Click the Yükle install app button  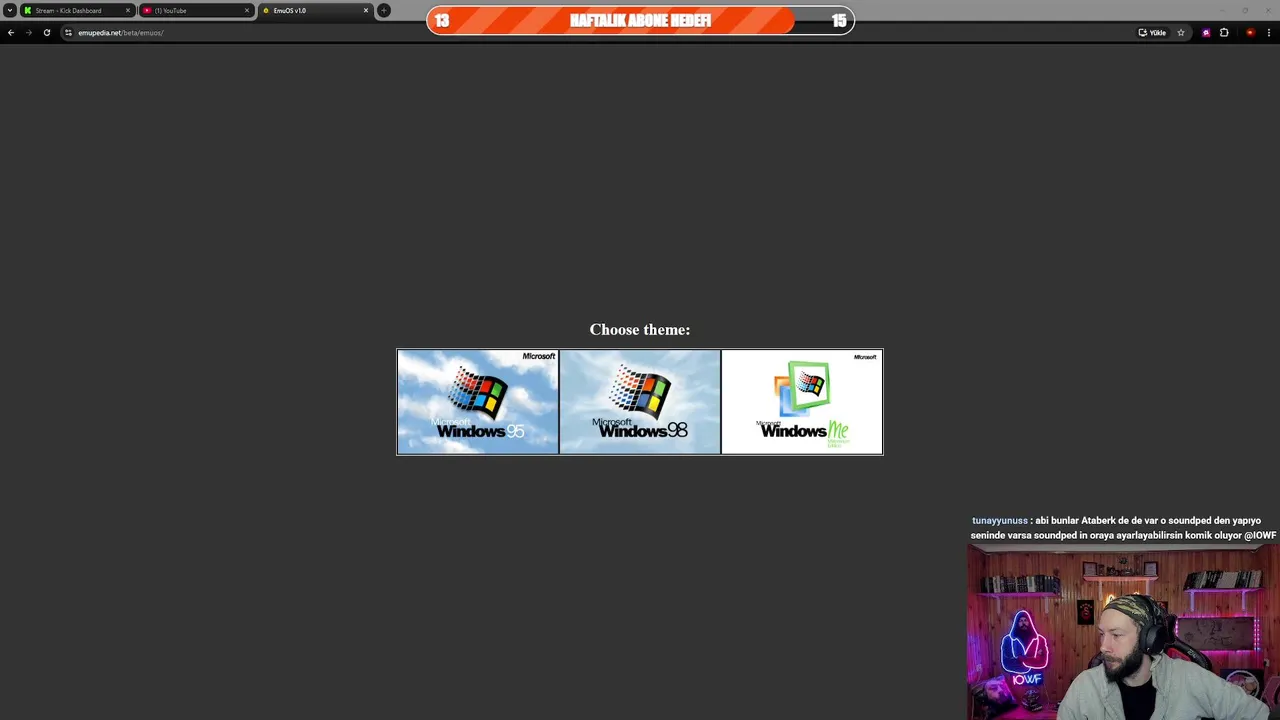point(1152,33)
